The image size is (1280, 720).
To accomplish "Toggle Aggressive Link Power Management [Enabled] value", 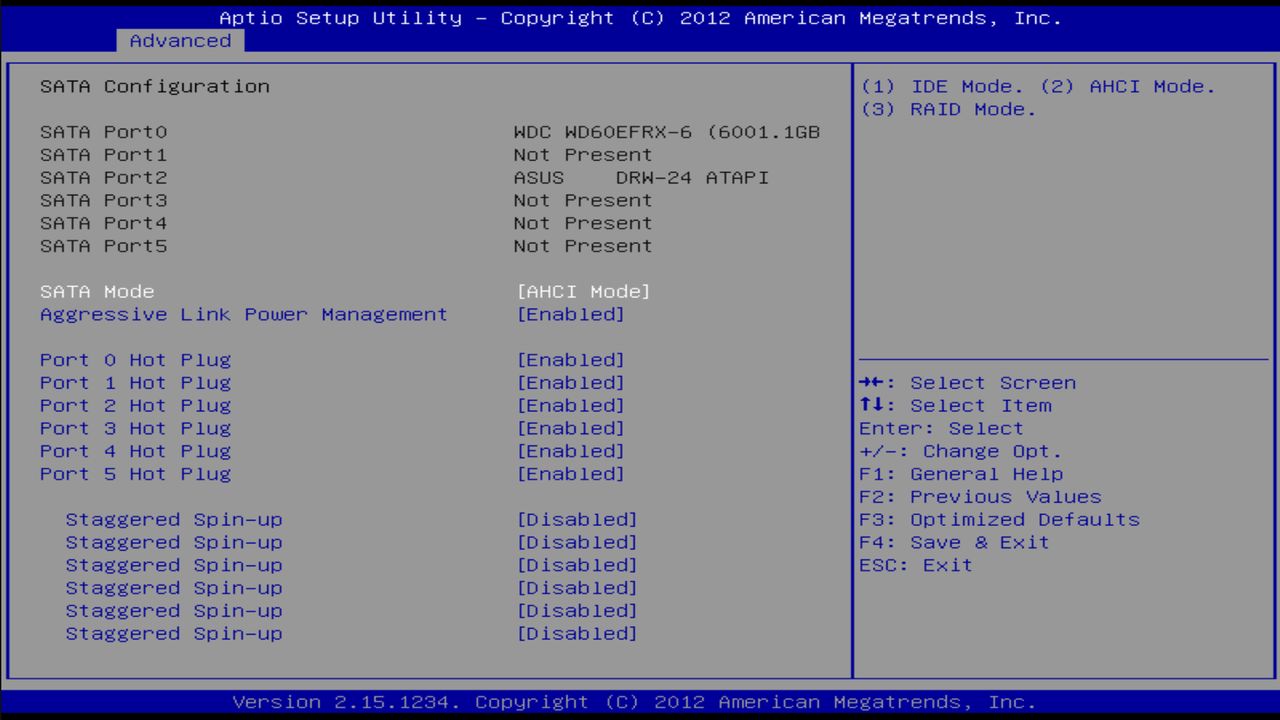I will pos(571,315).
